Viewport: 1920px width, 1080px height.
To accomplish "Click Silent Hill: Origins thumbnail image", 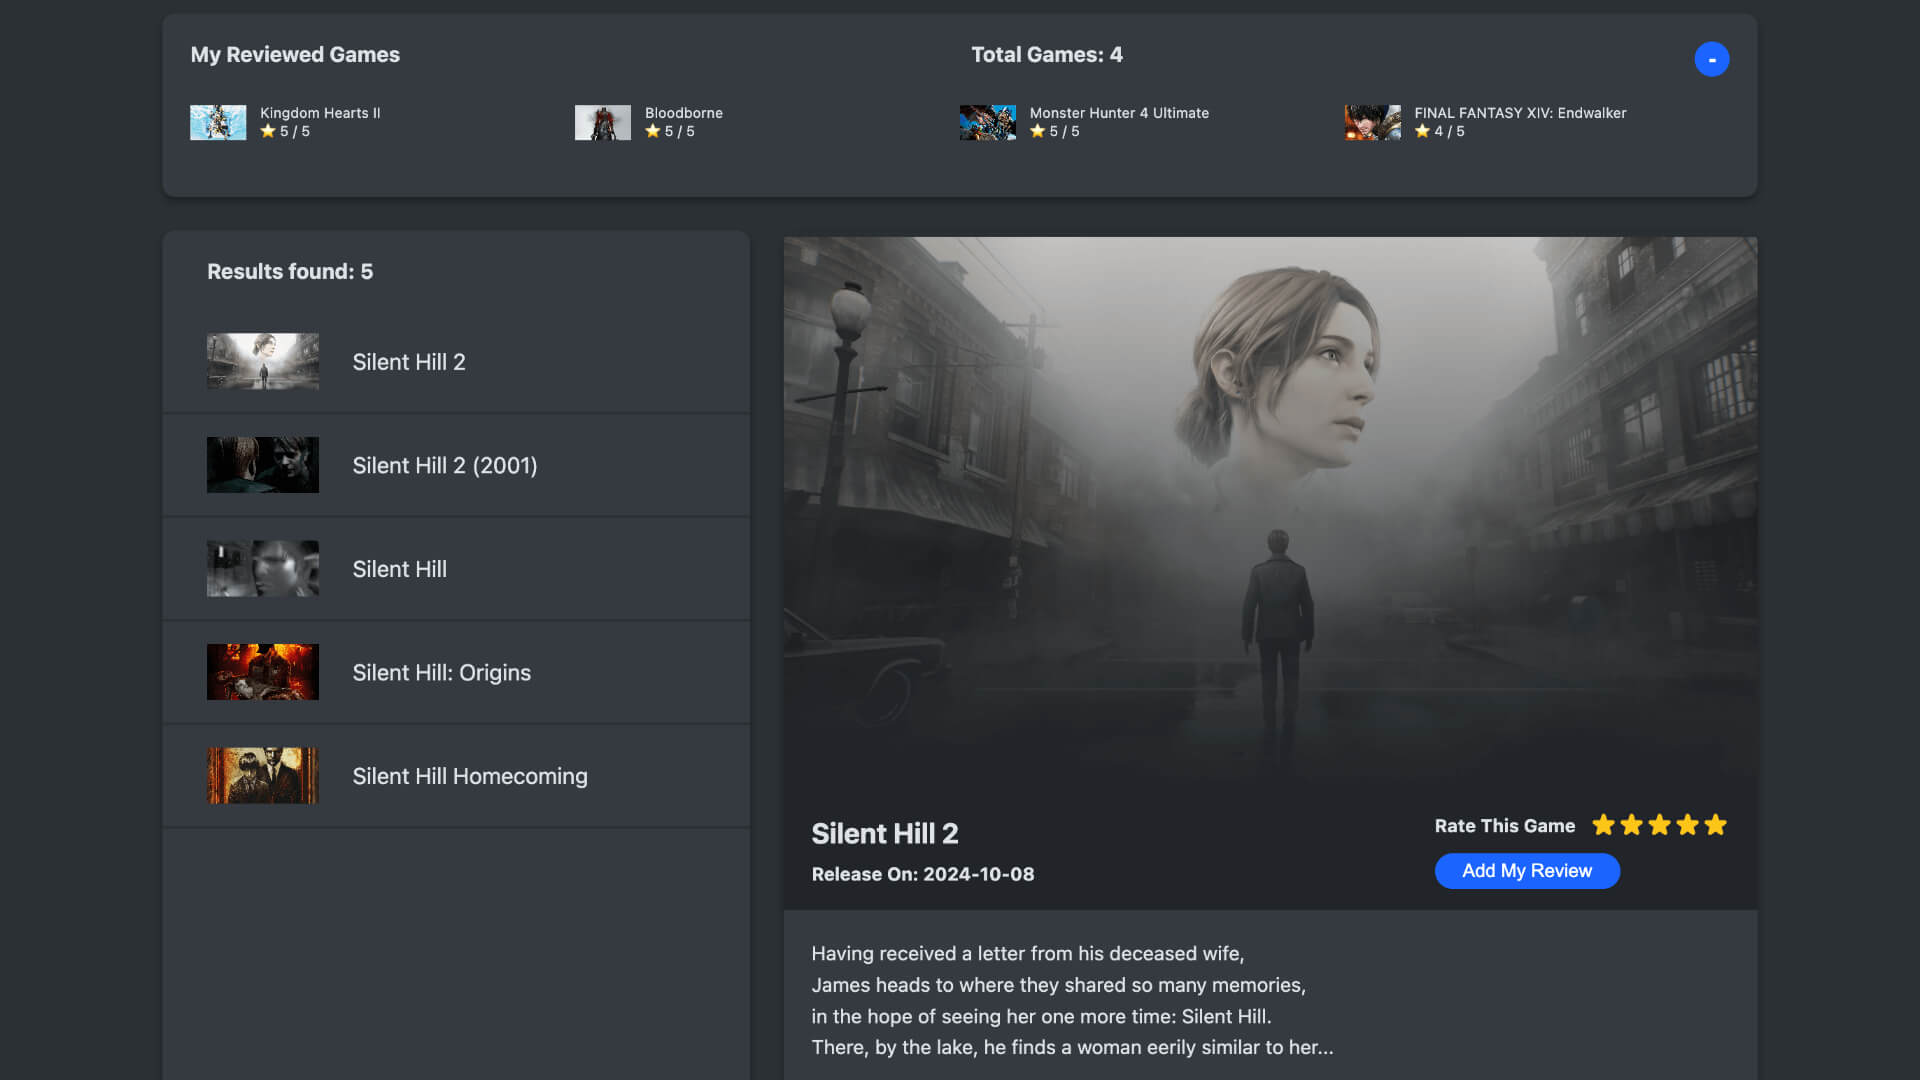I will (x=263, y=672).
